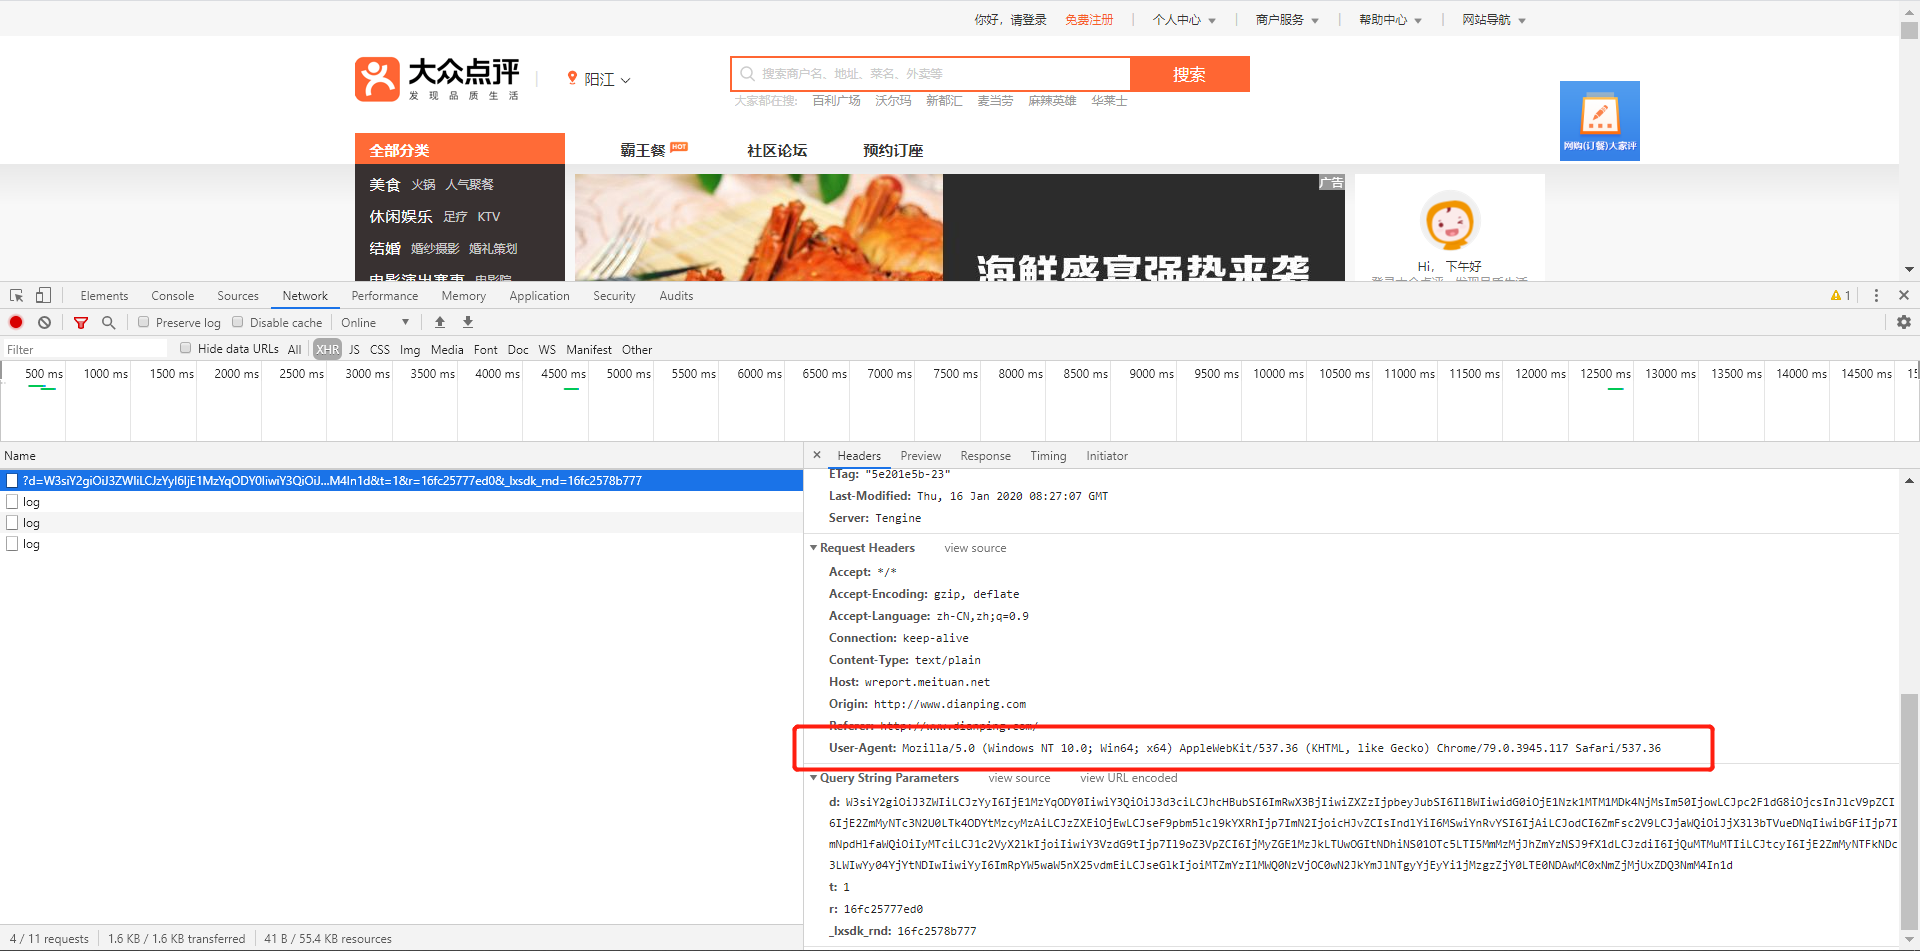The height and width of the screenshot is (951, 1920).
Task: Click the Dianping logo
Action: pyautogui.click(x=438, y=79)
